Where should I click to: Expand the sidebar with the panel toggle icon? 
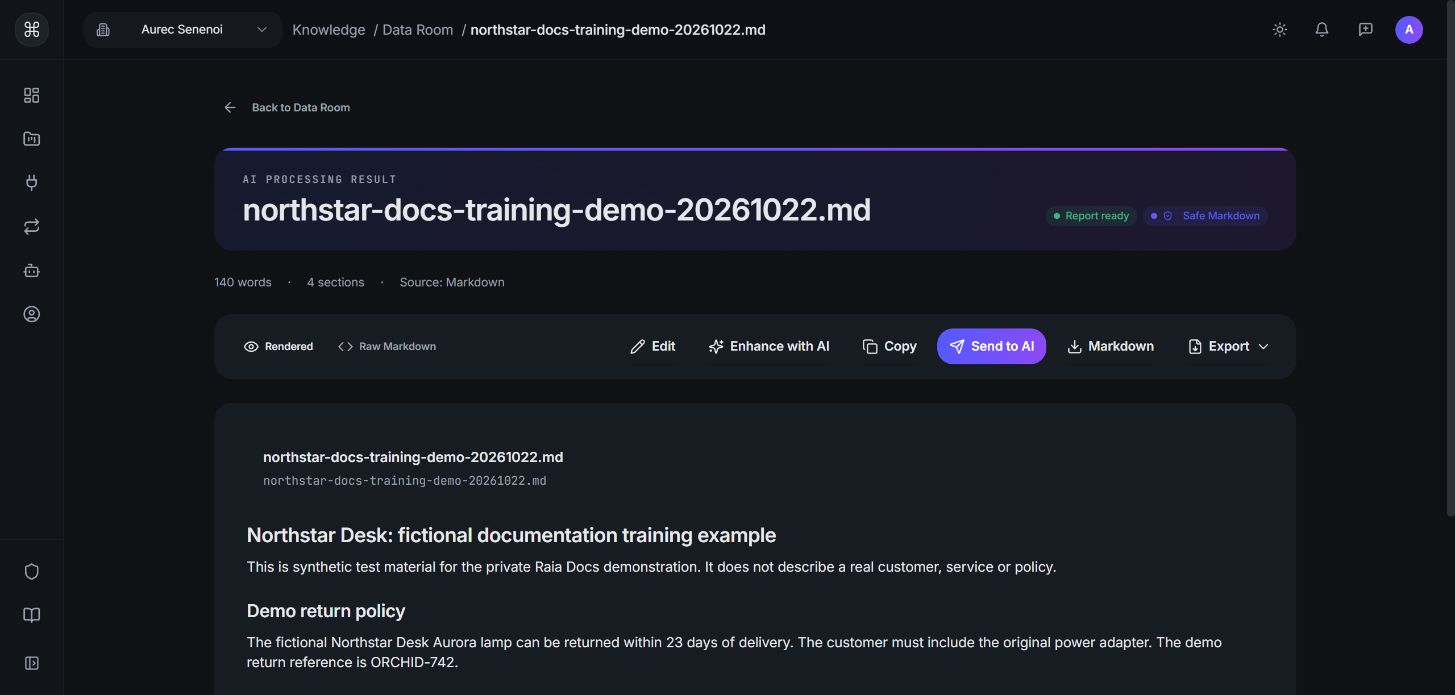(31, 663)
